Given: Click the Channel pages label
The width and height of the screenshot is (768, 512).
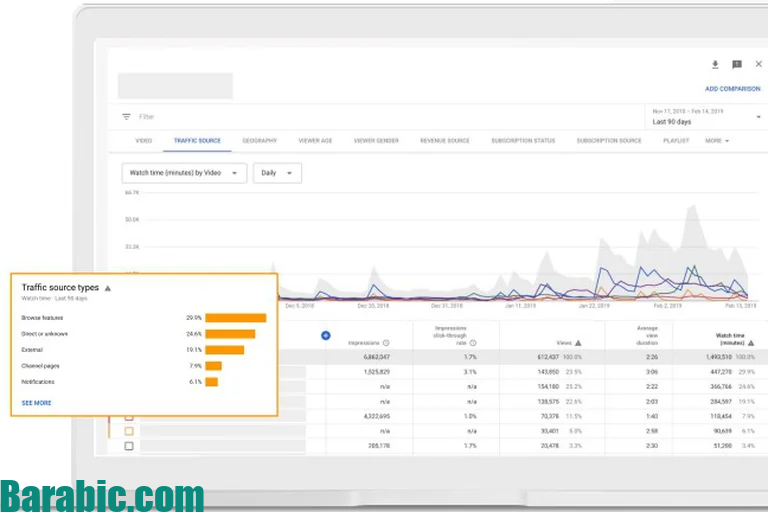Looking at the screenshot, I should click(x=40, y=366).
